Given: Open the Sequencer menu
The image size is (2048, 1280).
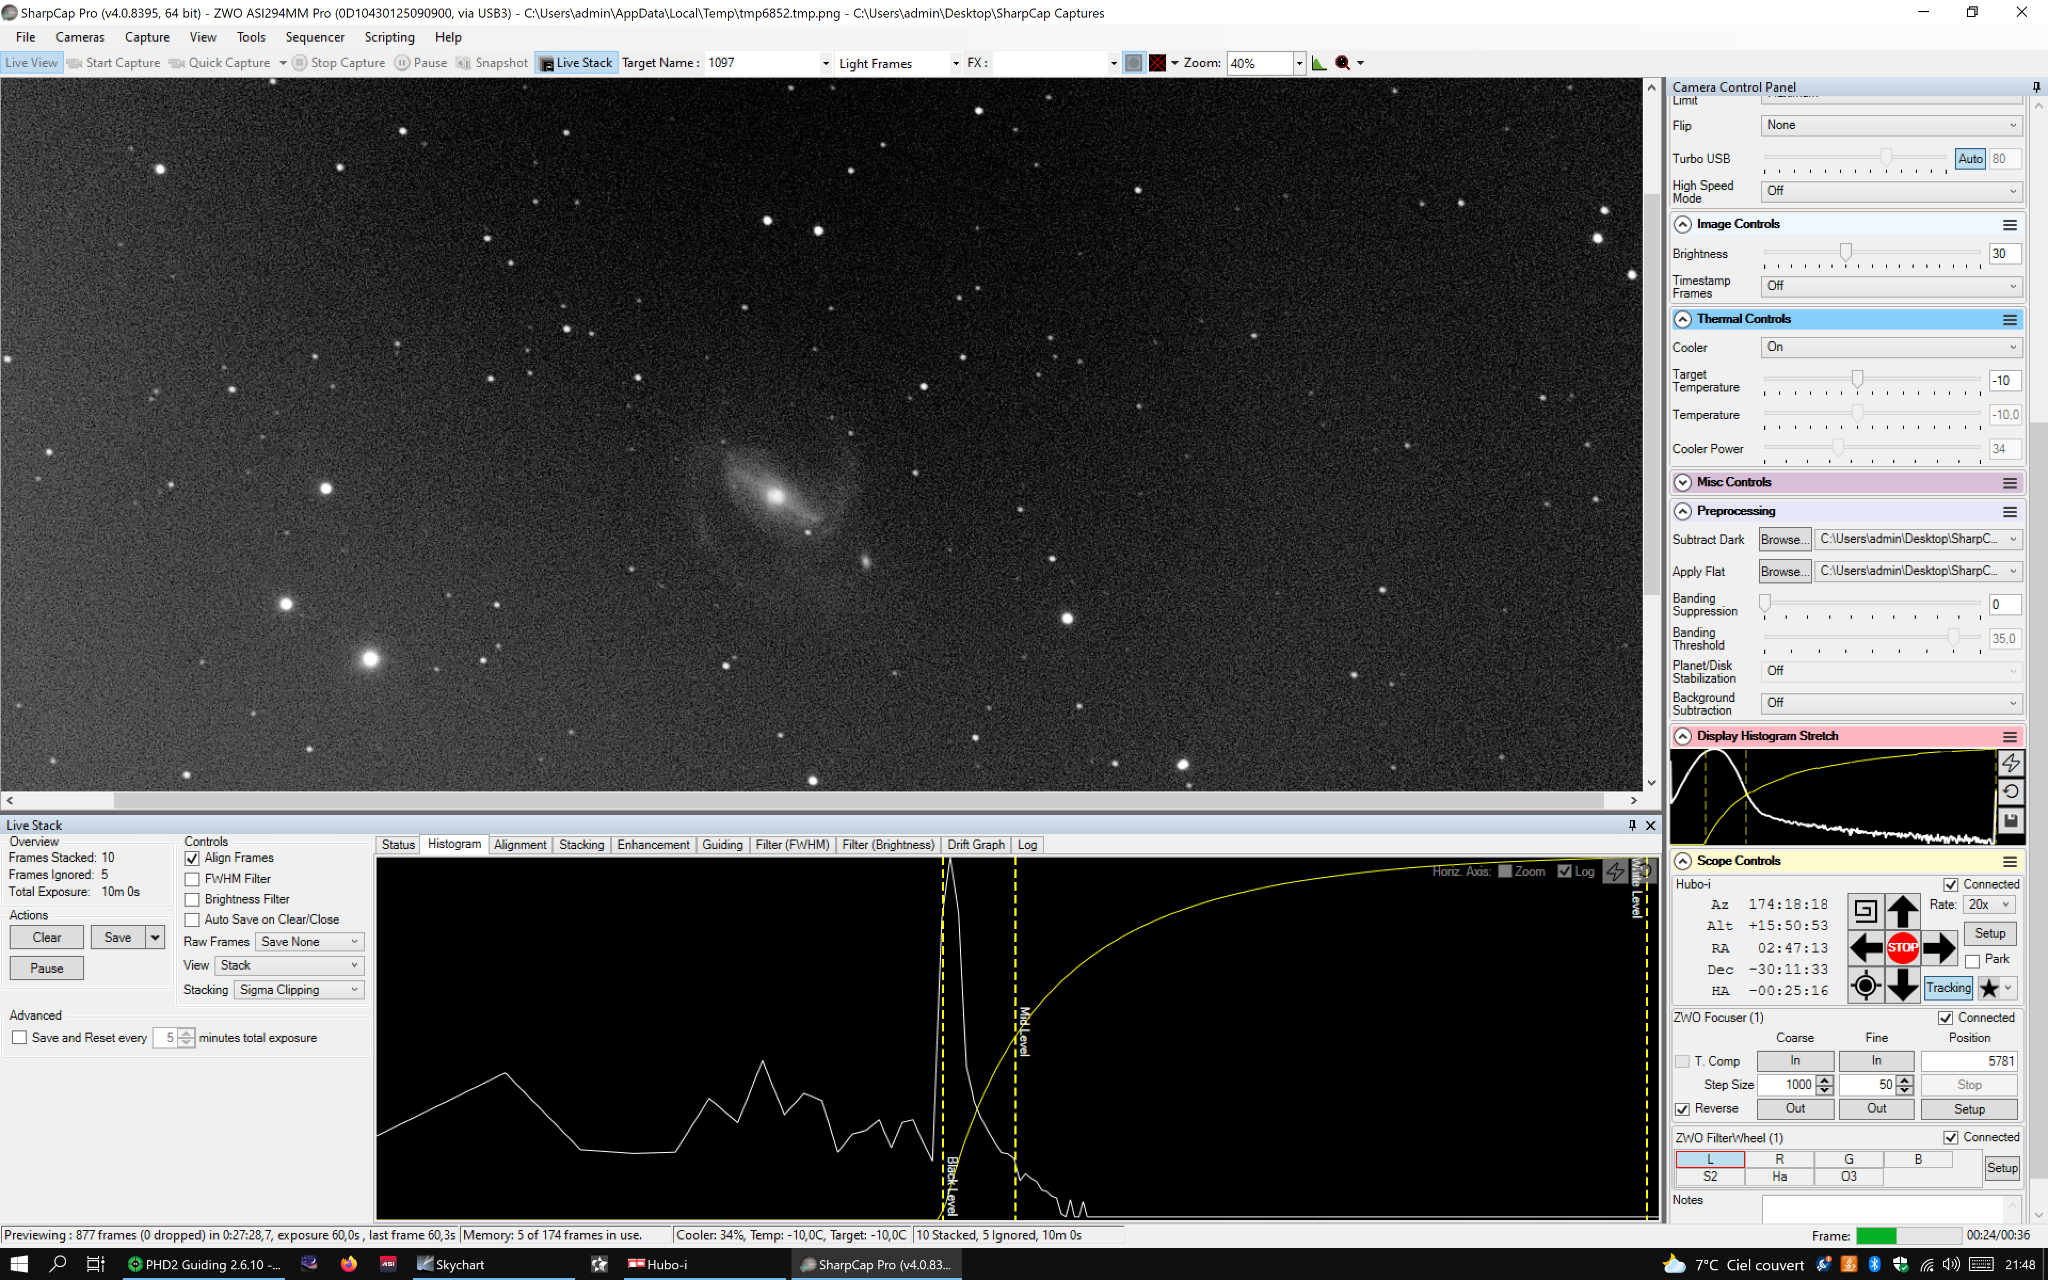Looking at the screenshot, I should 314,37.
